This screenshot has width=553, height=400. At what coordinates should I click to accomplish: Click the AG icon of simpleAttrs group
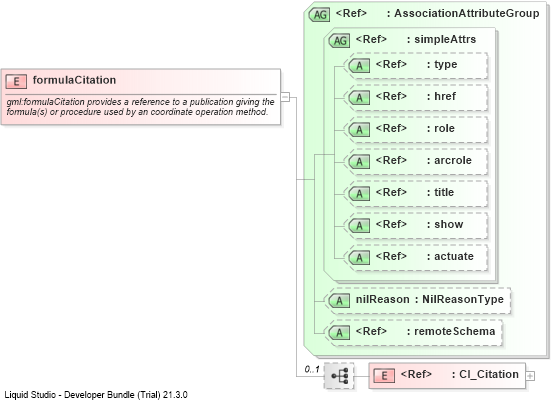click(x=339, y=41)
